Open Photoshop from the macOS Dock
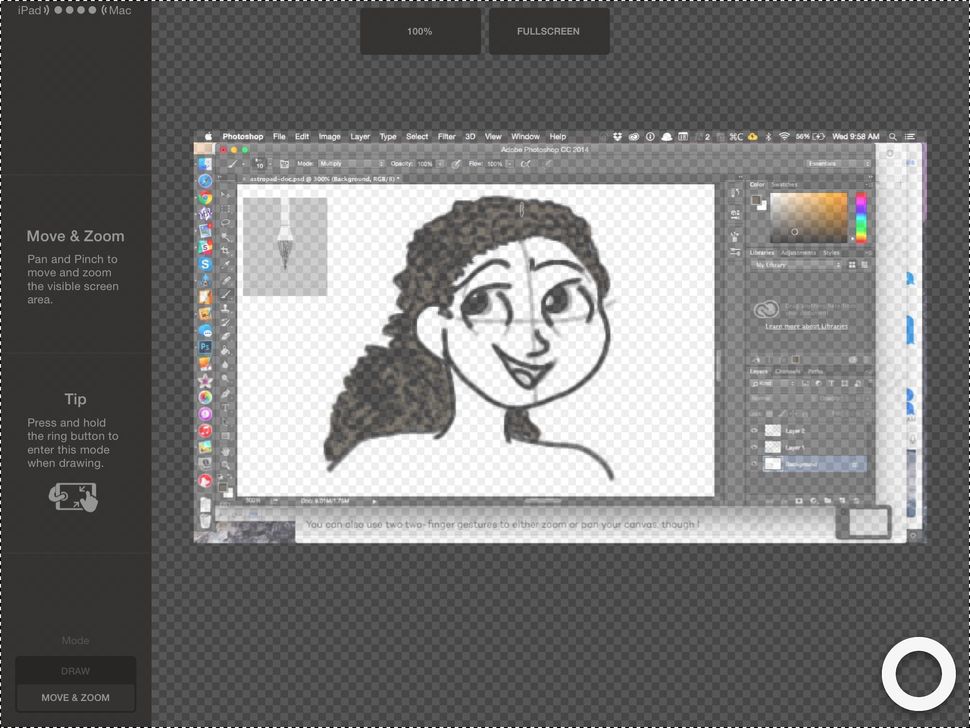 (204, 346)
